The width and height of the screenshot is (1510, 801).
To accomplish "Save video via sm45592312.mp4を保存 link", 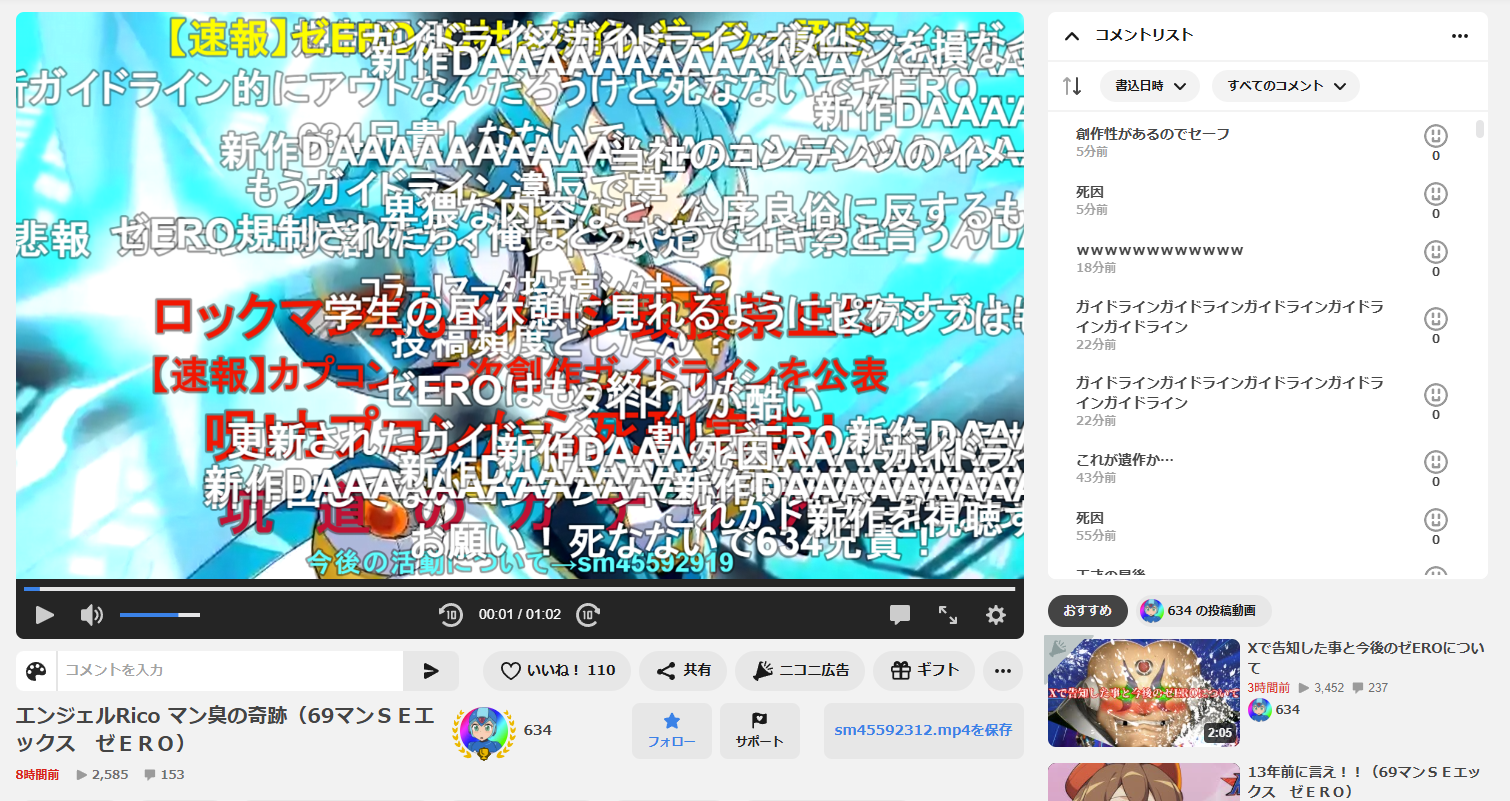I will pos(923,730).
